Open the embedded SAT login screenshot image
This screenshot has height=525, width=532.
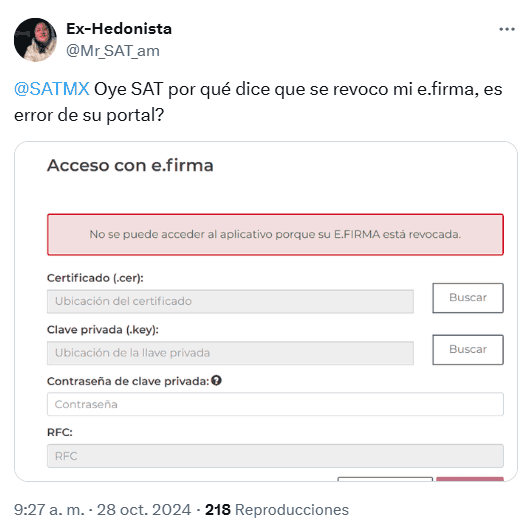[x=266, y=311]
